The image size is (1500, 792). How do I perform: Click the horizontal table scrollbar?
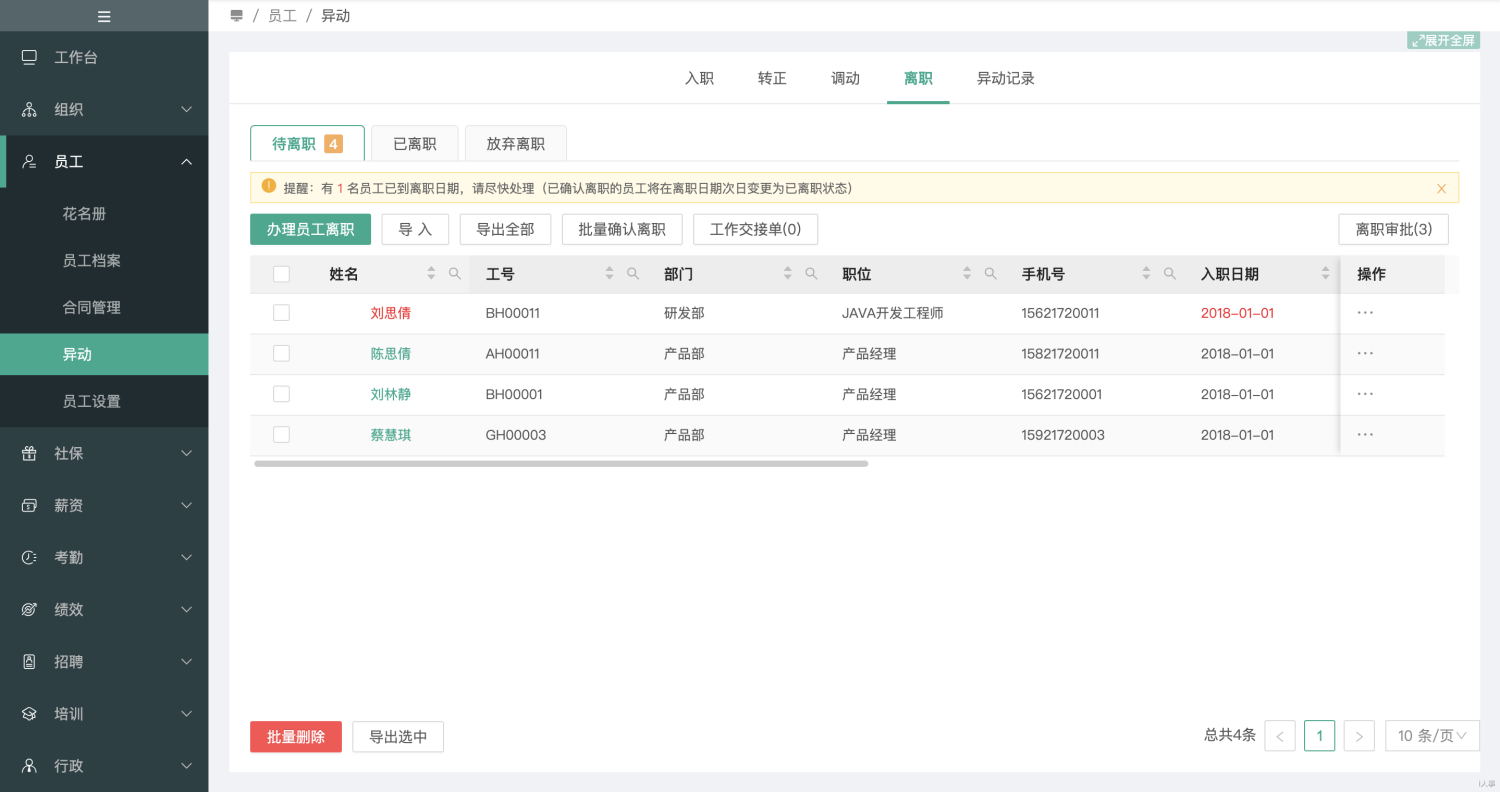(x=561, y=464)
